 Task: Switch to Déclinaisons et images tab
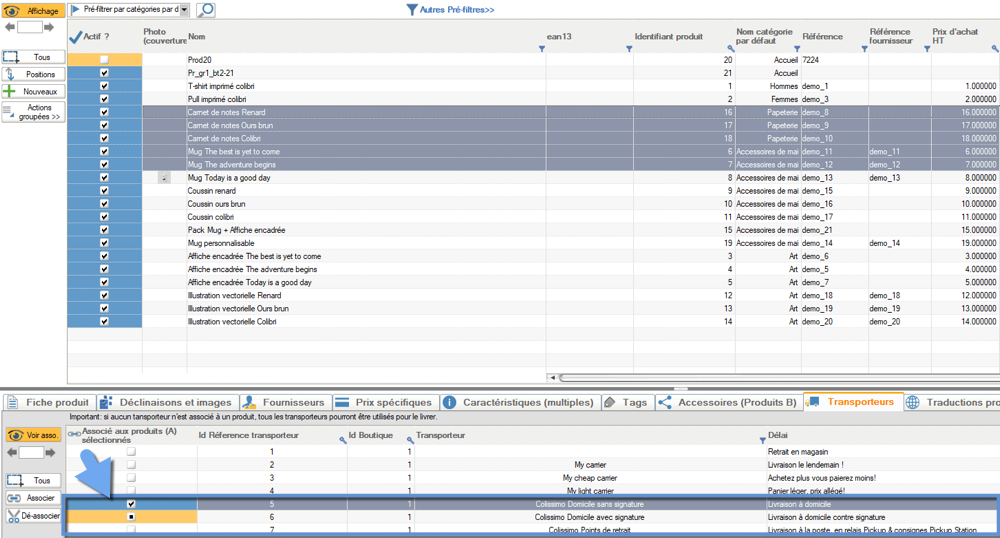pyautogui.click(x=168, y=402)
